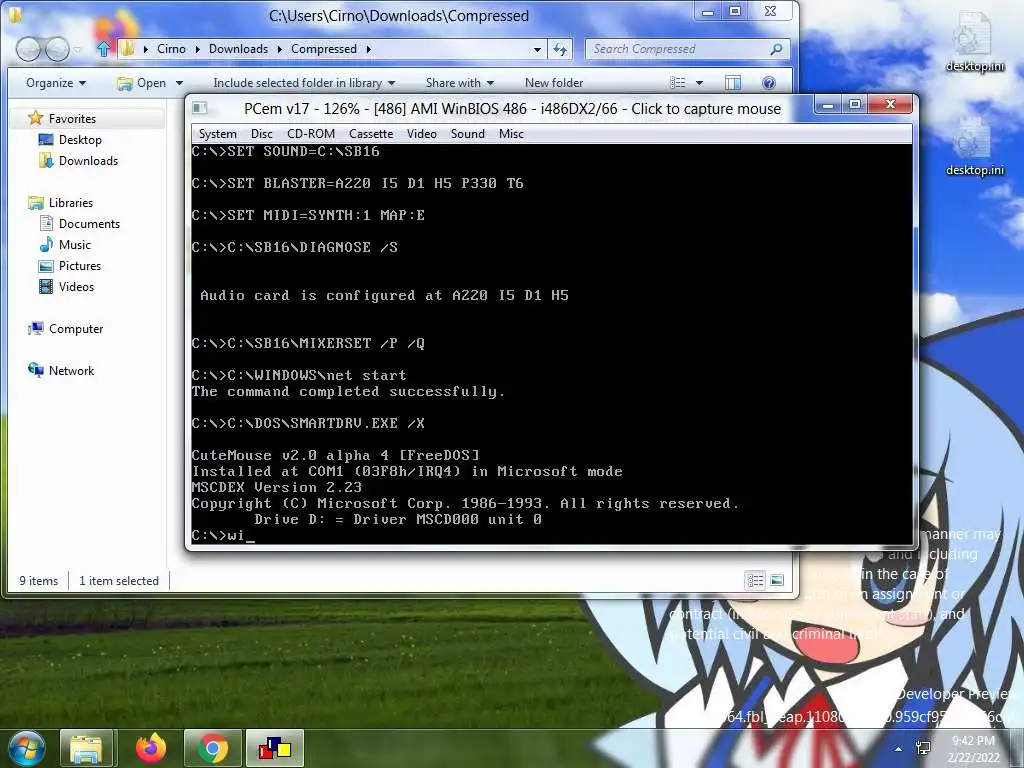
Task: Switch to large icons view in status bar
Action: [777, 580]
